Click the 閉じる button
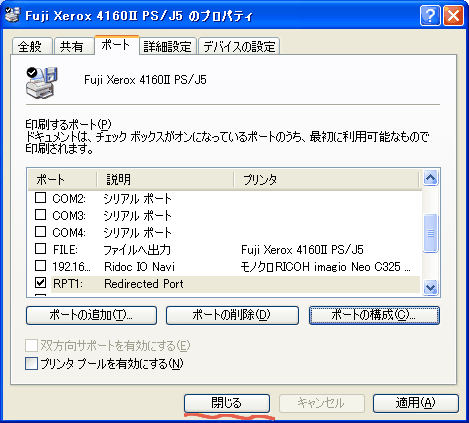The height and width of the screenshot is (423, 469). point(227,403)
